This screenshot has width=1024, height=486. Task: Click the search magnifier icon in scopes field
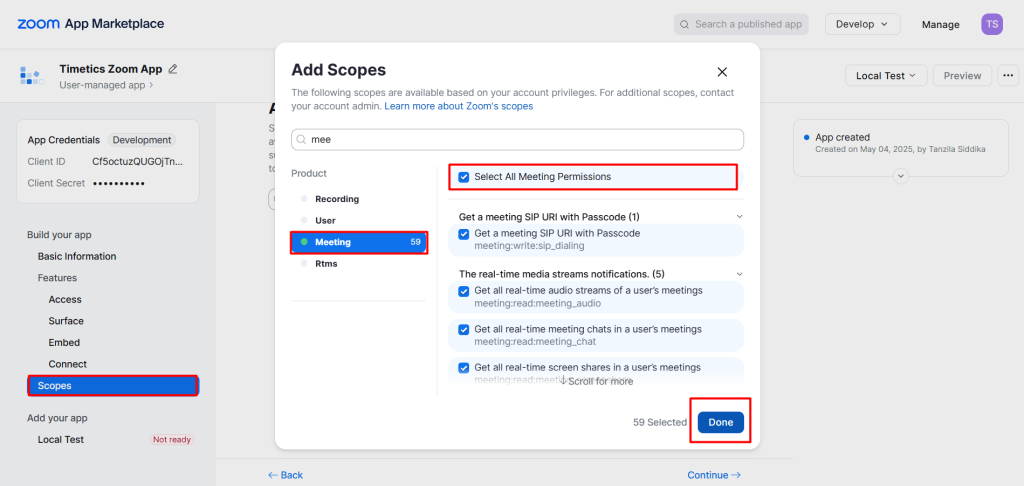click(x=302, y=140)
